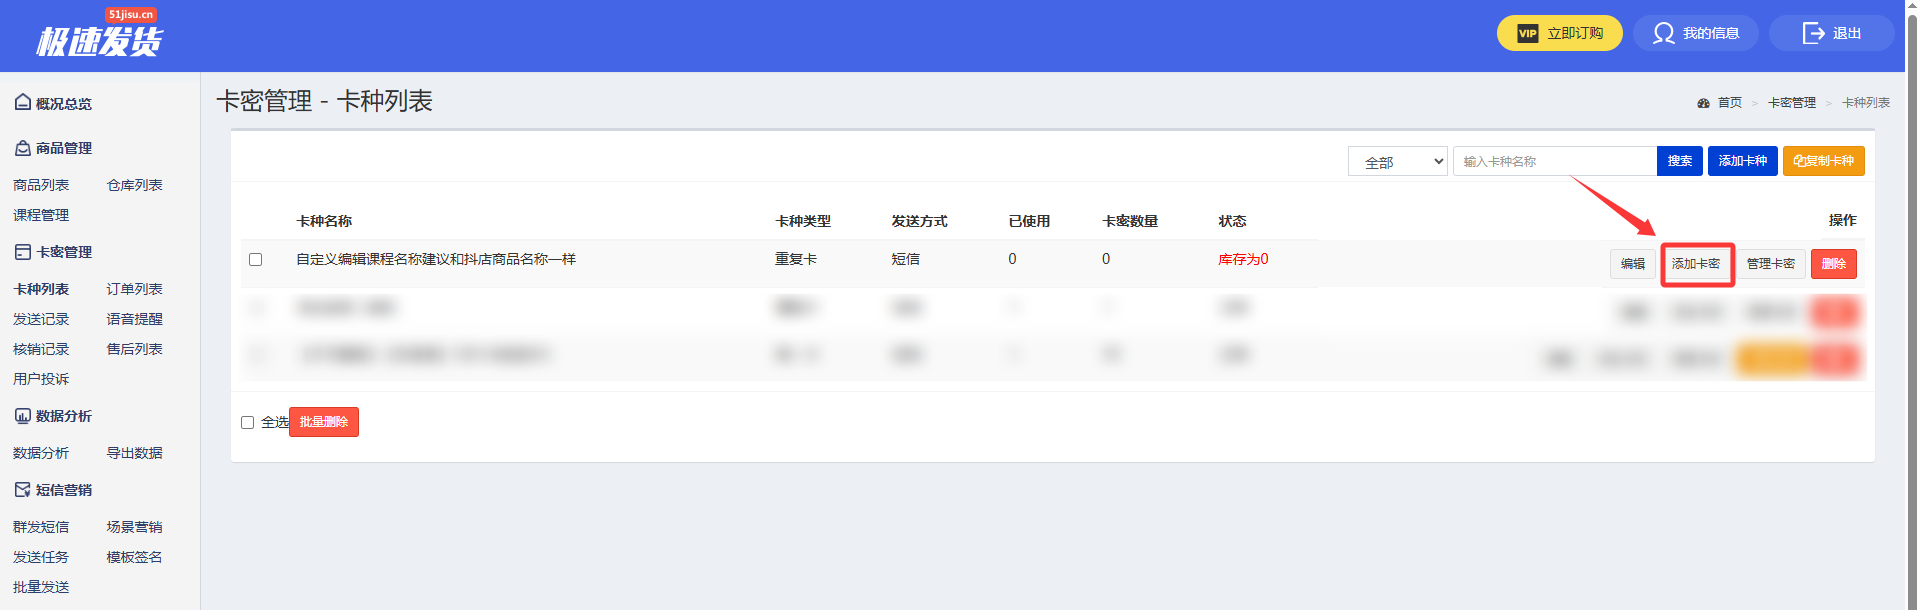The width and height of the screenshot is (1920, 610).
Task: Click the 卡密管理 card icon
Action: [x=22, y=252]
